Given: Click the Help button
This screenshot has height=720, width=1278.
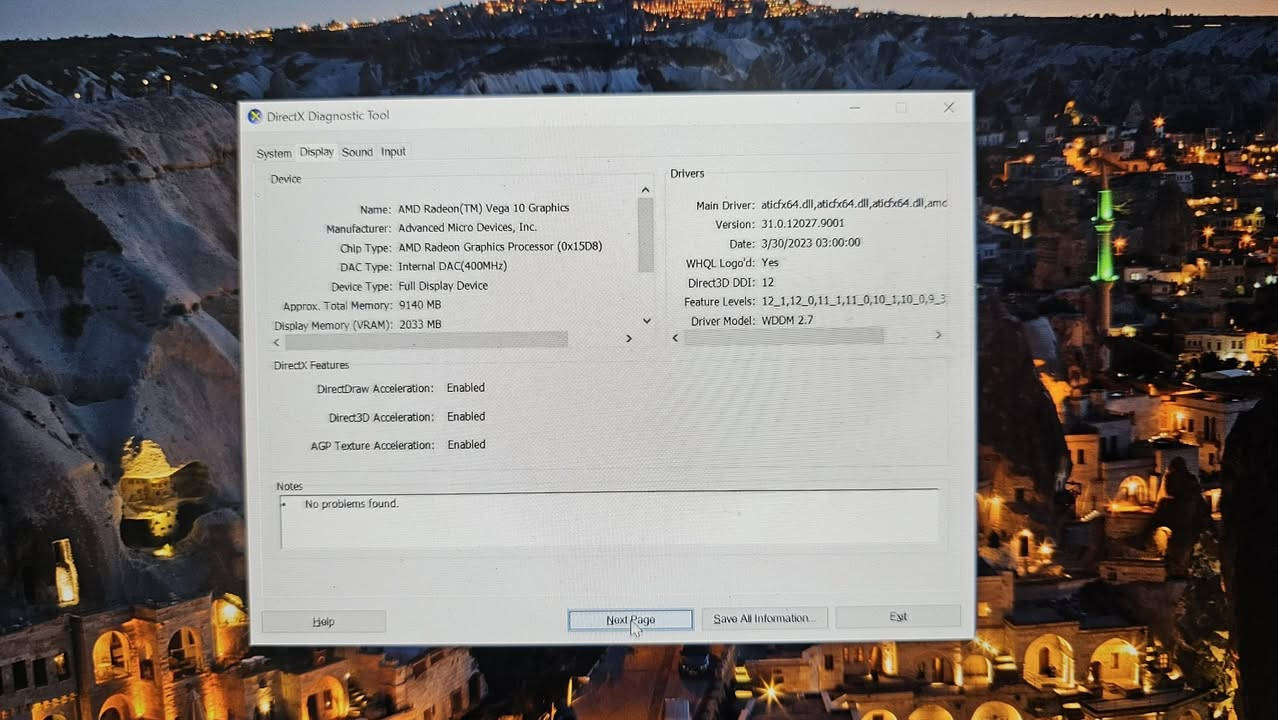Looking at the screenshot, I should 323,622.
